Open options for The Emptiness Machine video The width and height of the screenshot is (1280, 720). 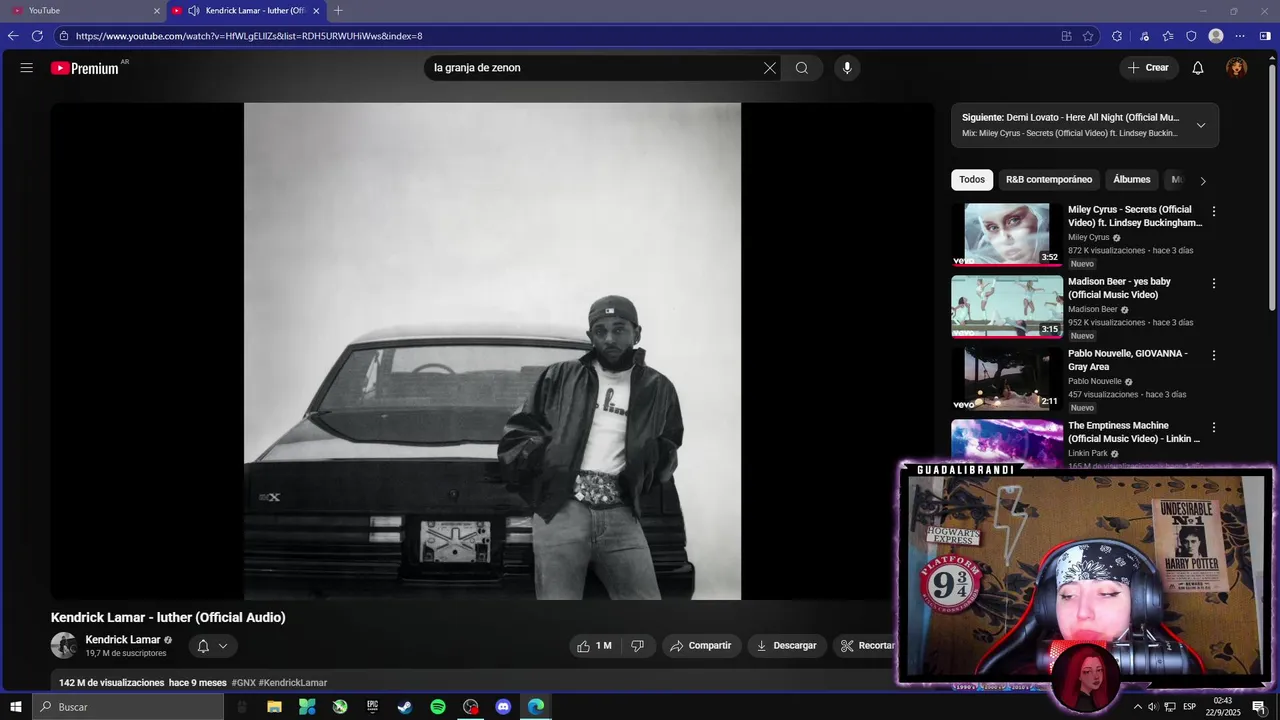(x=1214, y=428)
